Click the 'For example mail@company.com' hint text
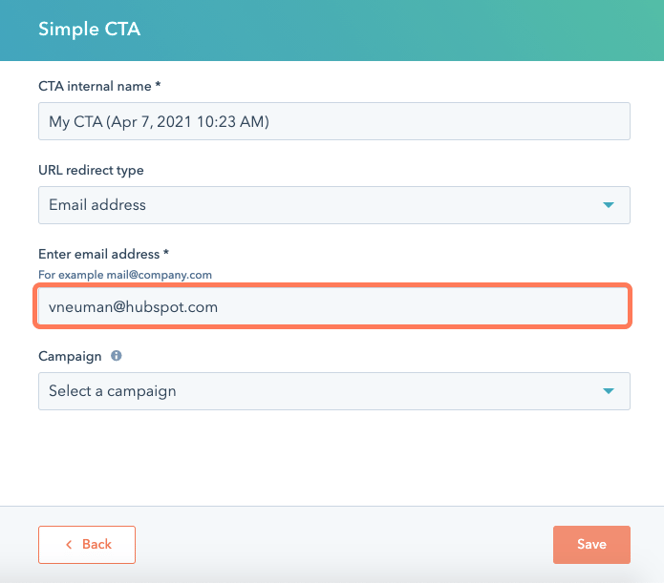The width and height of the screenshot is (664, 583). coord(125,275)
